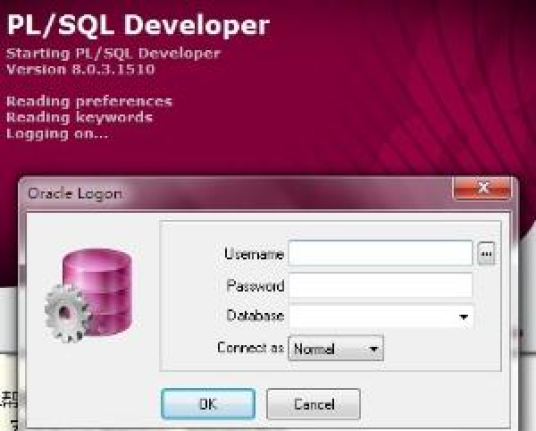The height and width of the screenshot is (431, 536).
Task: Click the Password label
Action: 255,285
